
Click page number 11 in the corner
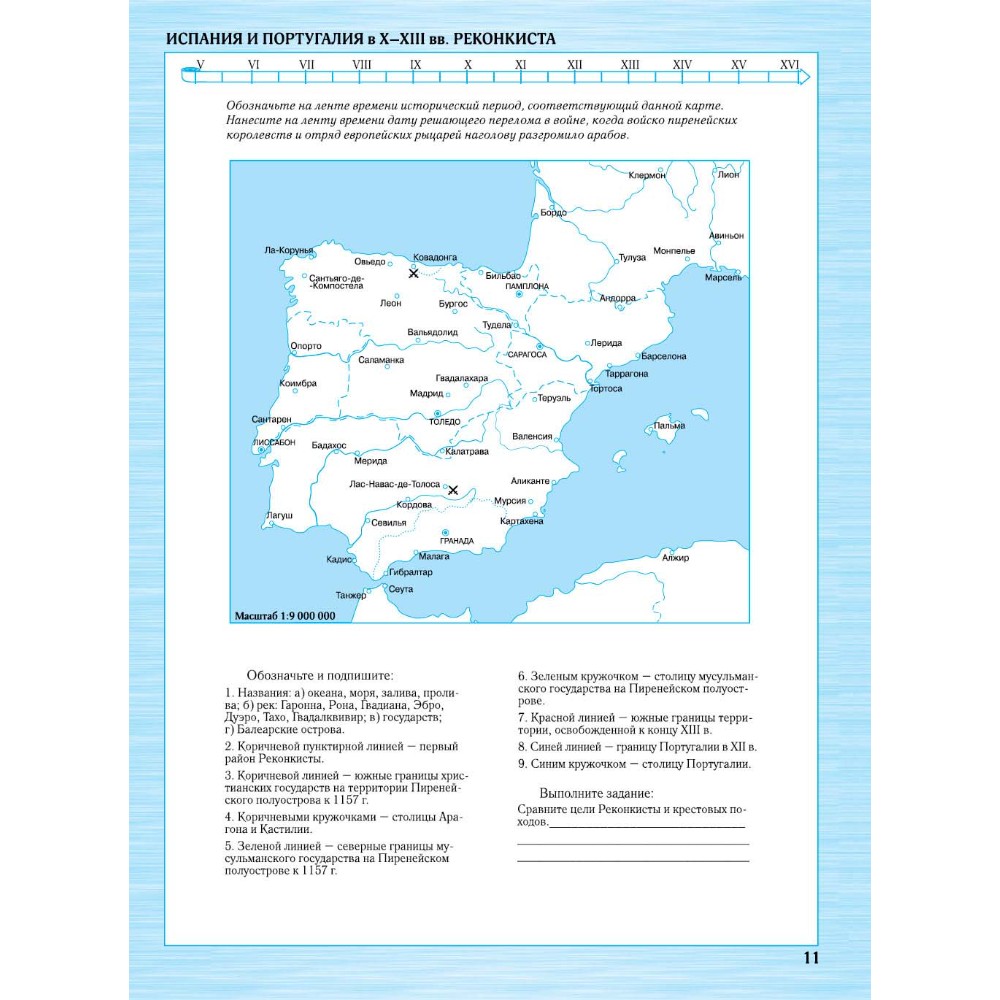click(x=811, y=958)
